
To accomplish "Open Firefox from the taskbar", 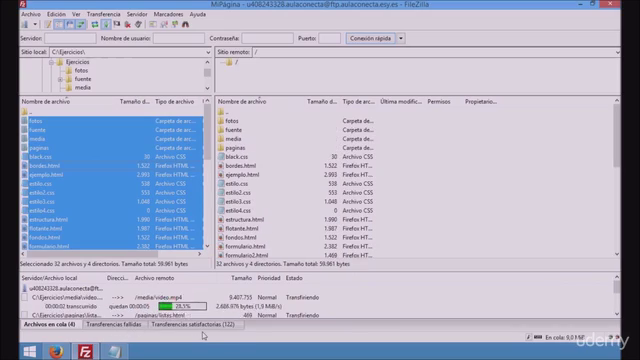I will (x=56, y=351).
